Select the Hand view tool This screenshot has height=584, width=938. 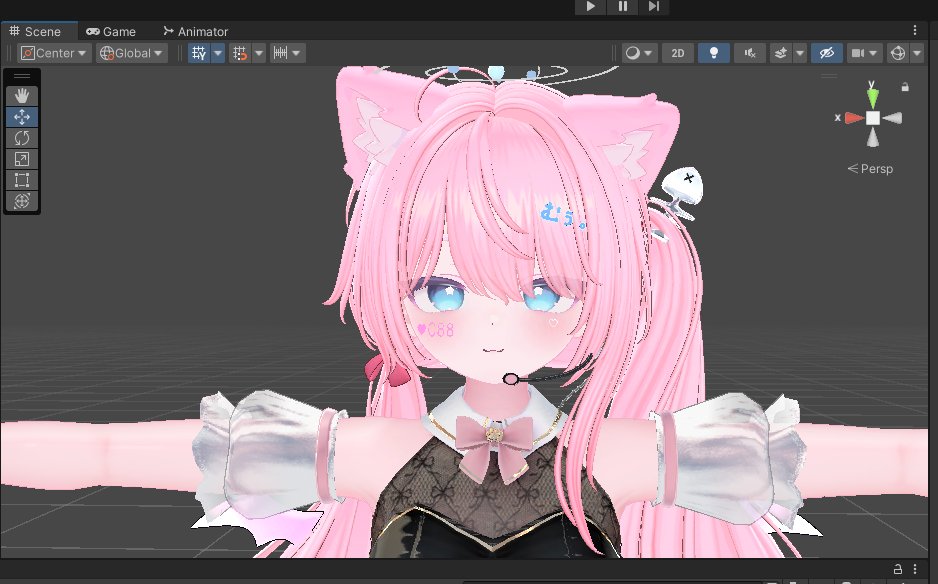pyautogui.click(x=22, y=96)
